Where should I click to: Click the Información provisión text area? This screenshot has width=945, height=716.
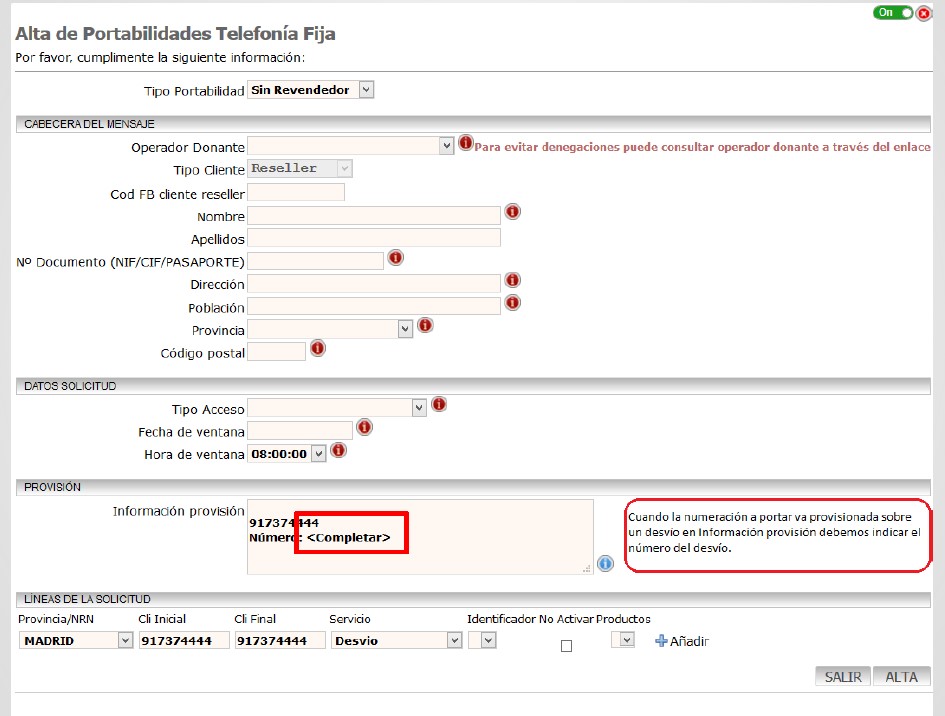click(420, 536)
